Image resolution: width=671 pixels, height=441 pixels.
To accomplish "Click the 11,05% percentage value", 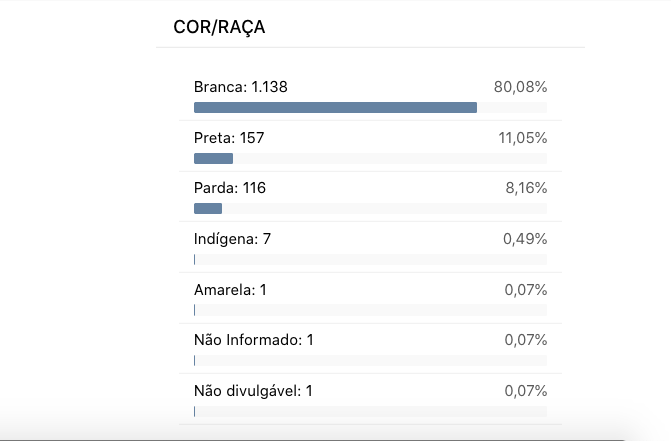I will coord(522,137).
